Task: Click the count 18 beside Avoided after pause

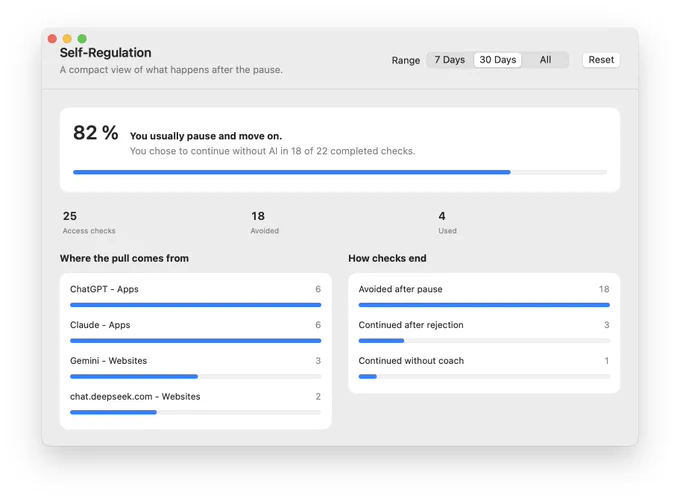Action: point(604,289)
